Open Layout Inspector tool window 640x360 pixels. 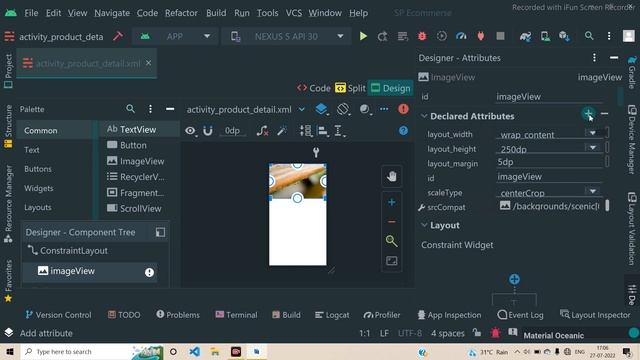coord(595,315)
